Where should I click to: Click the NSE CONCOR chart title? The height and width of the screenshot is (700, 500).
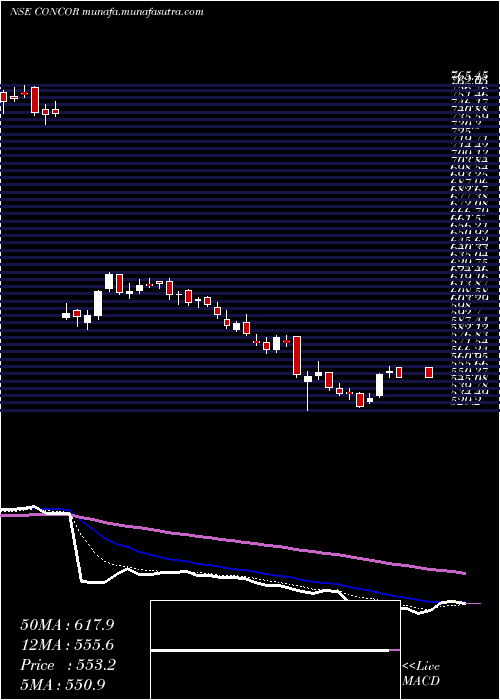pos(45,12)
